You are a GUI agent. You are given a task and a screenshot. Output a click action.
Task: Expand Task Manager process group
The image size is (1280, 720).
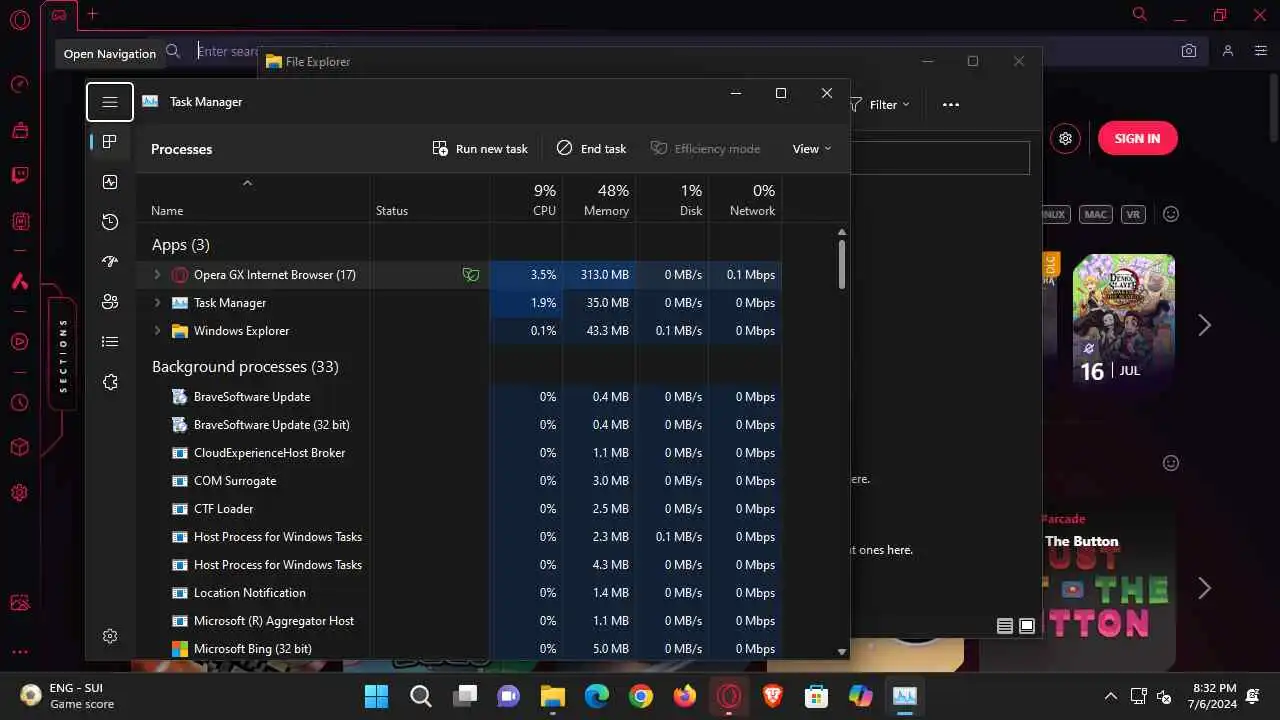(x=157, y=302)
